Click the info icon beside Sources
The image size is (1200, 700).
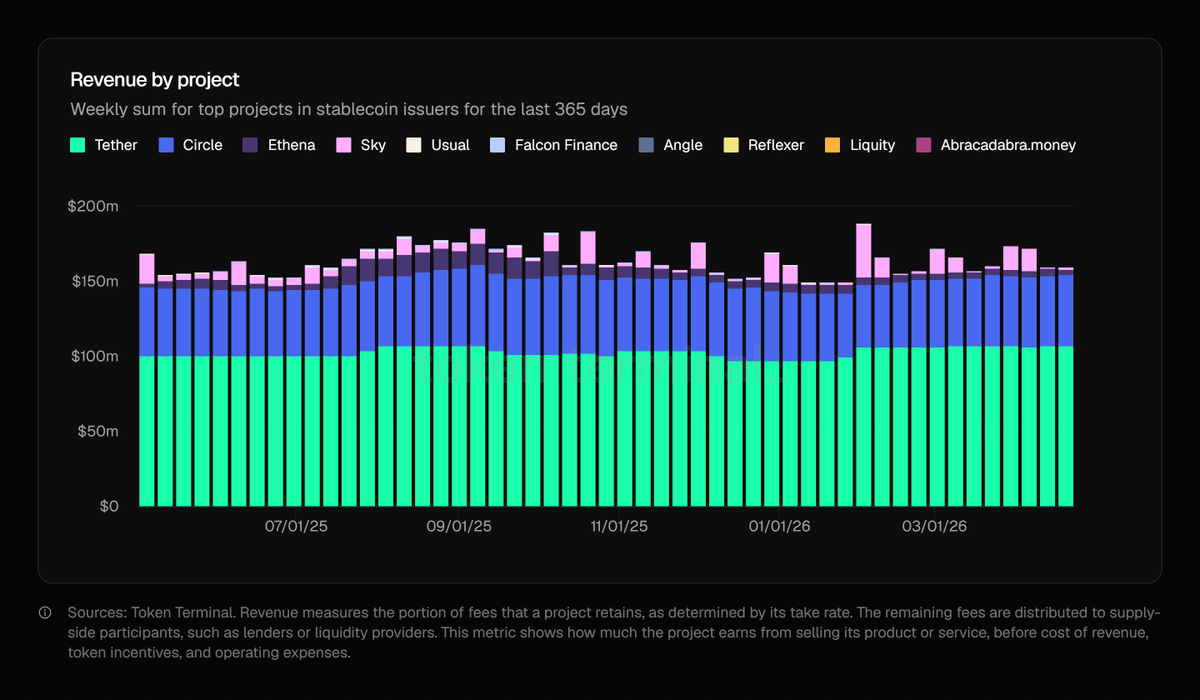point(45,612)
